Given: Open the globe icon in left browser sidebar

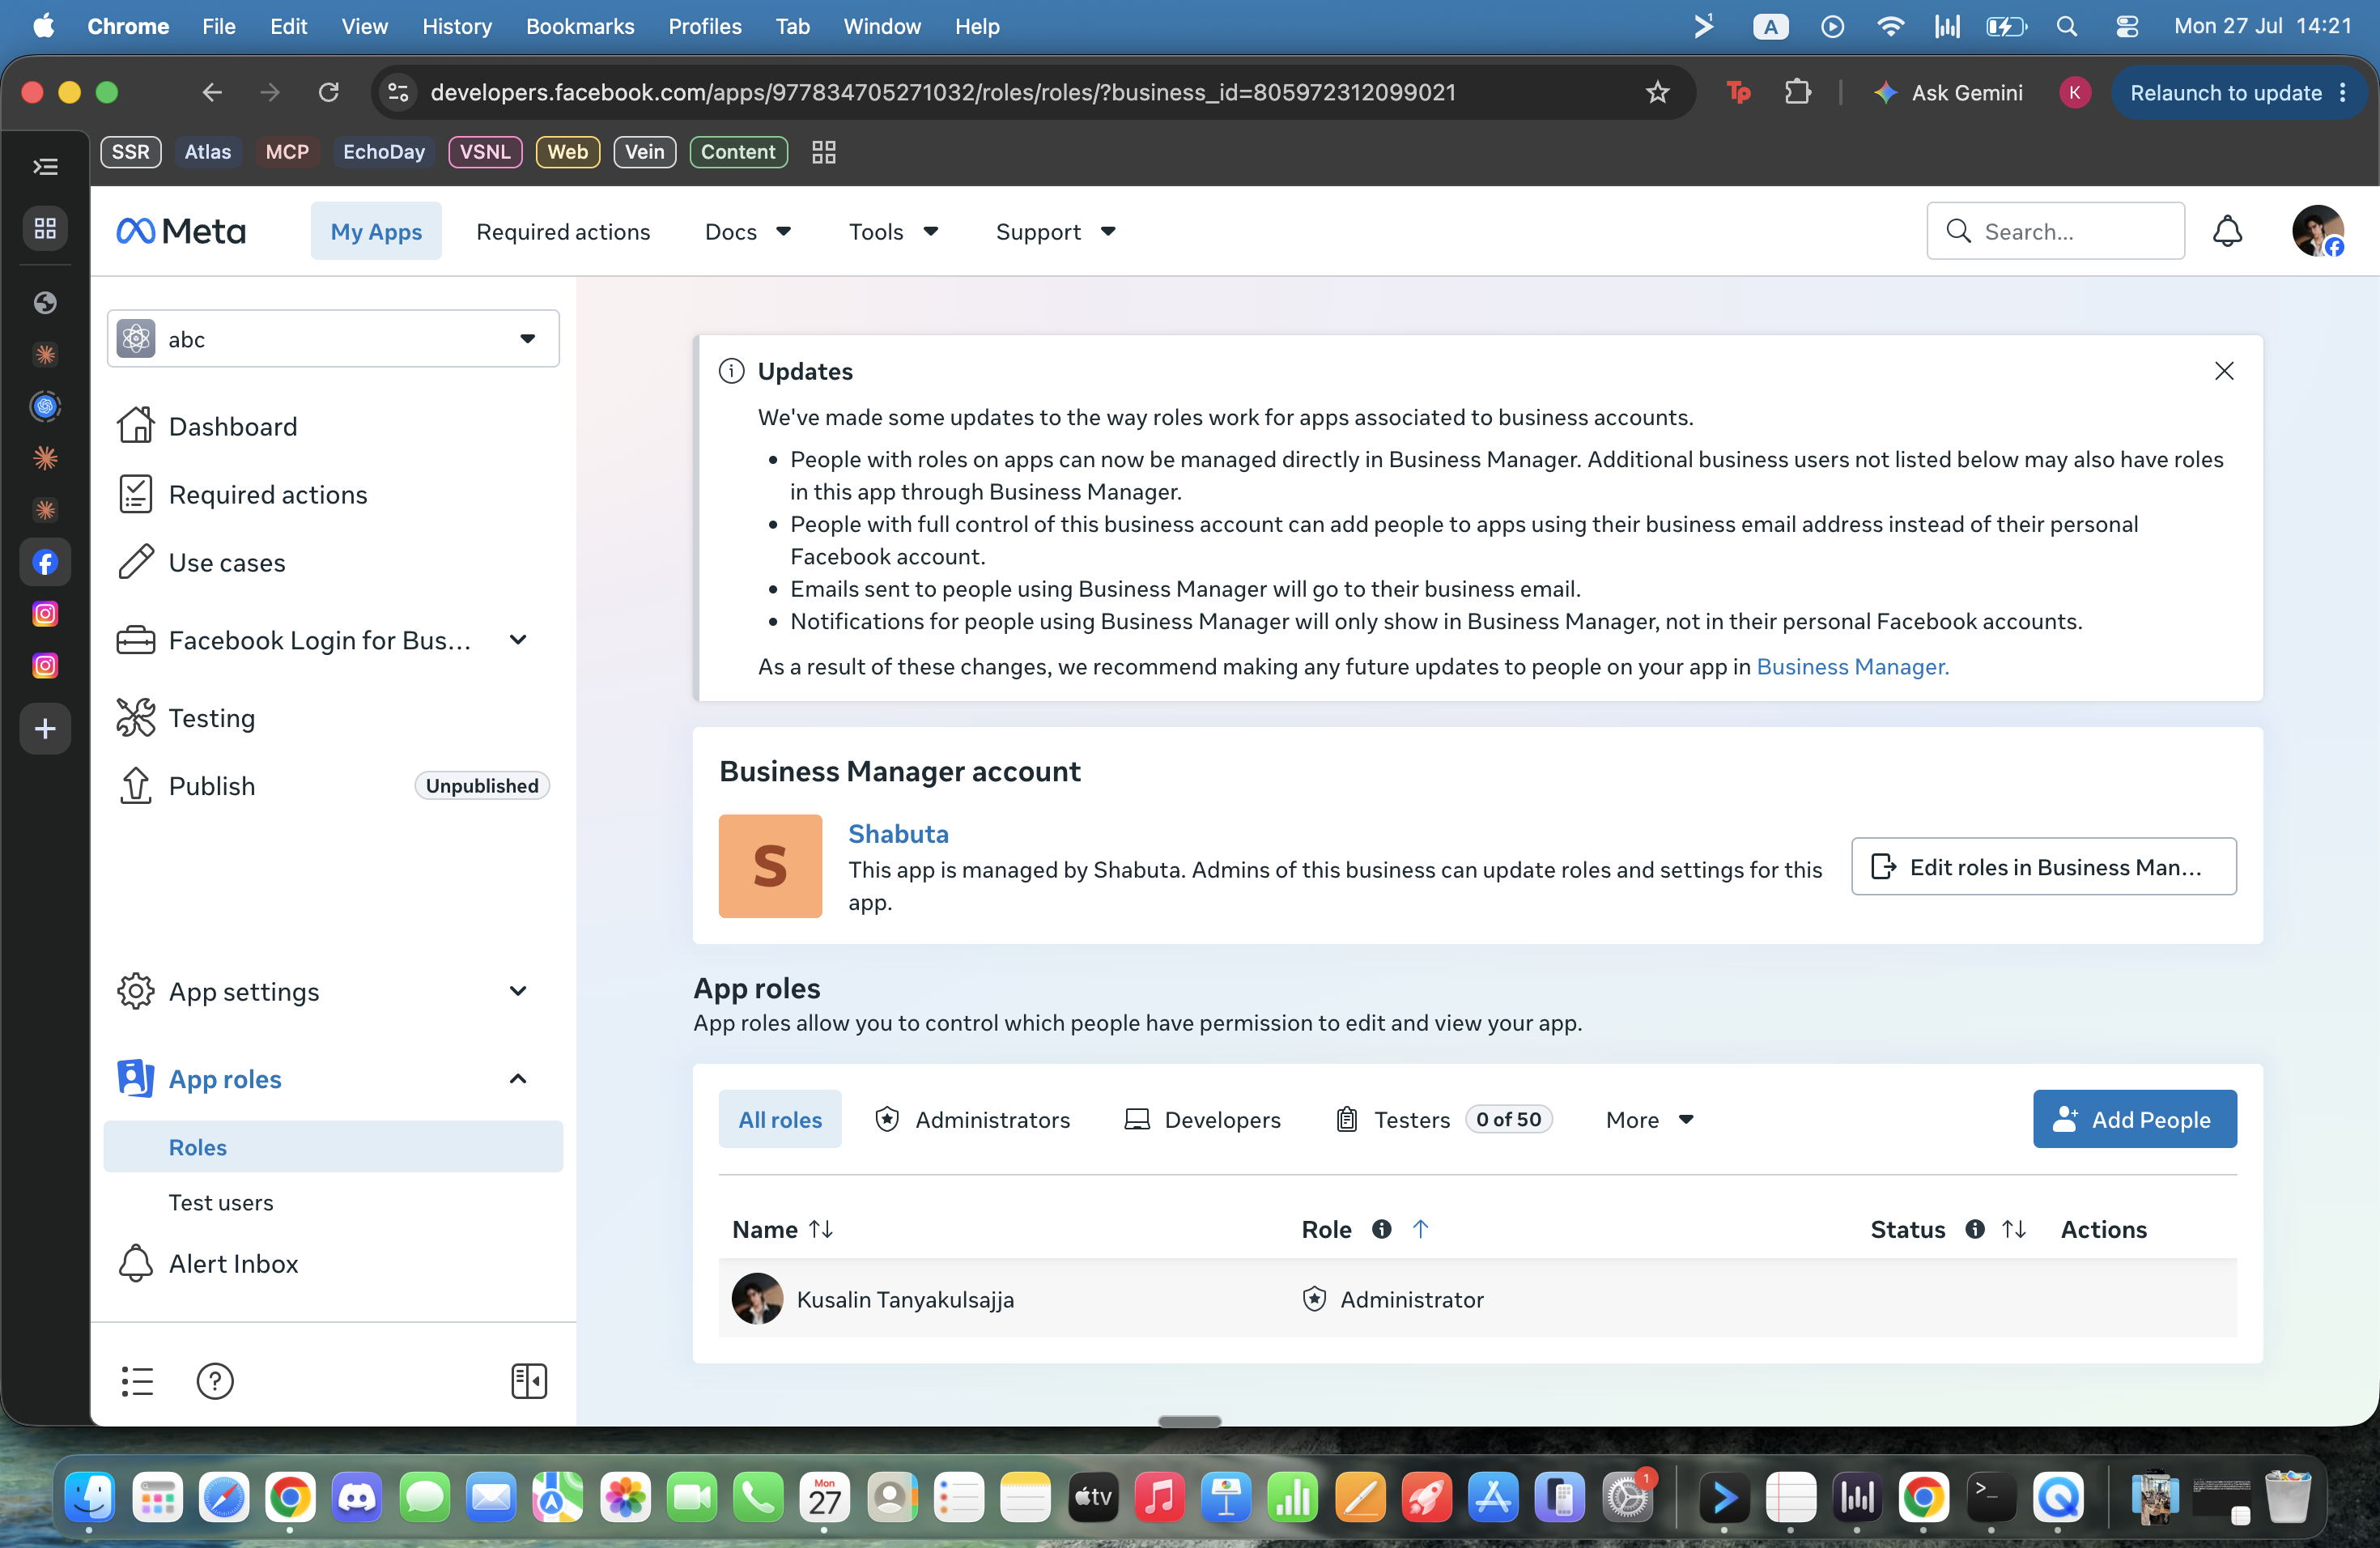Looking at the screenshot, I should (x=45, y=302).
